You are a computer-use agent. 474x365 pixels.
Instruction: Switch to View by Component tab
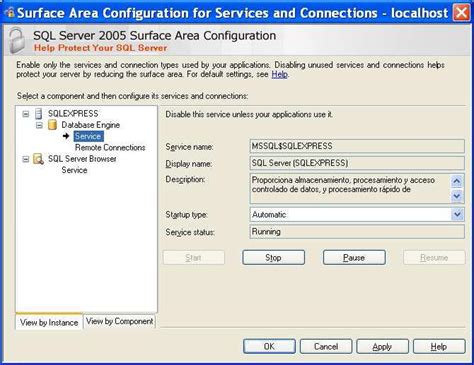[x=119, y=321]
